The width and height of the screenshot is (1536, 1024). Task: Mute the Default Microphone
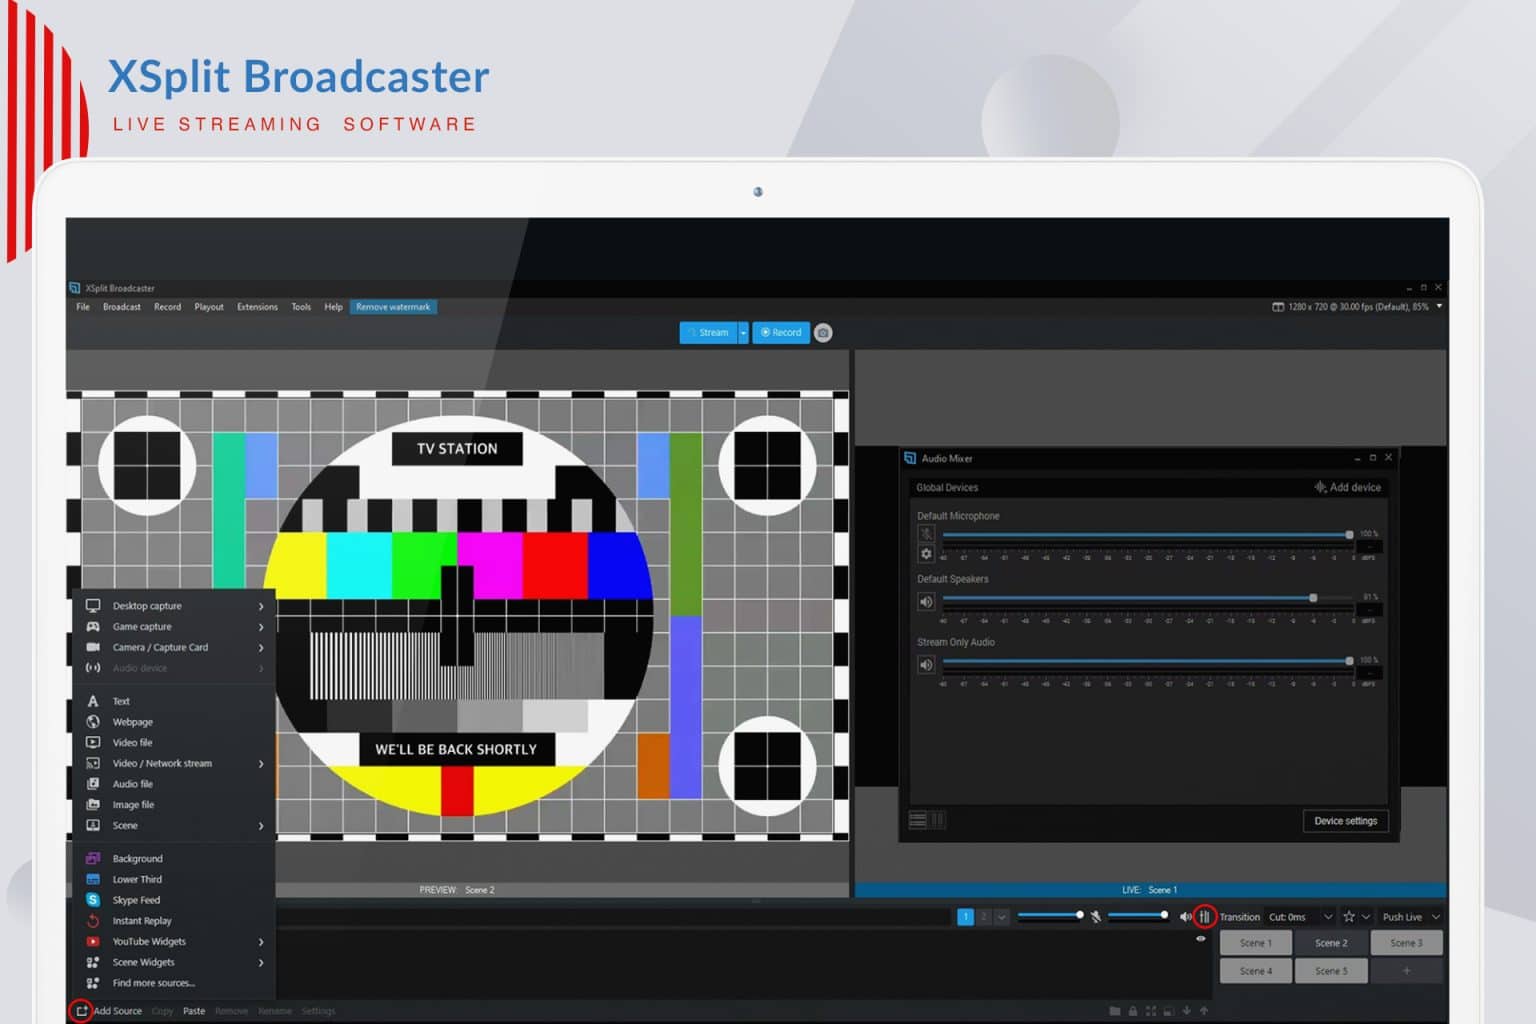[925, 534]
